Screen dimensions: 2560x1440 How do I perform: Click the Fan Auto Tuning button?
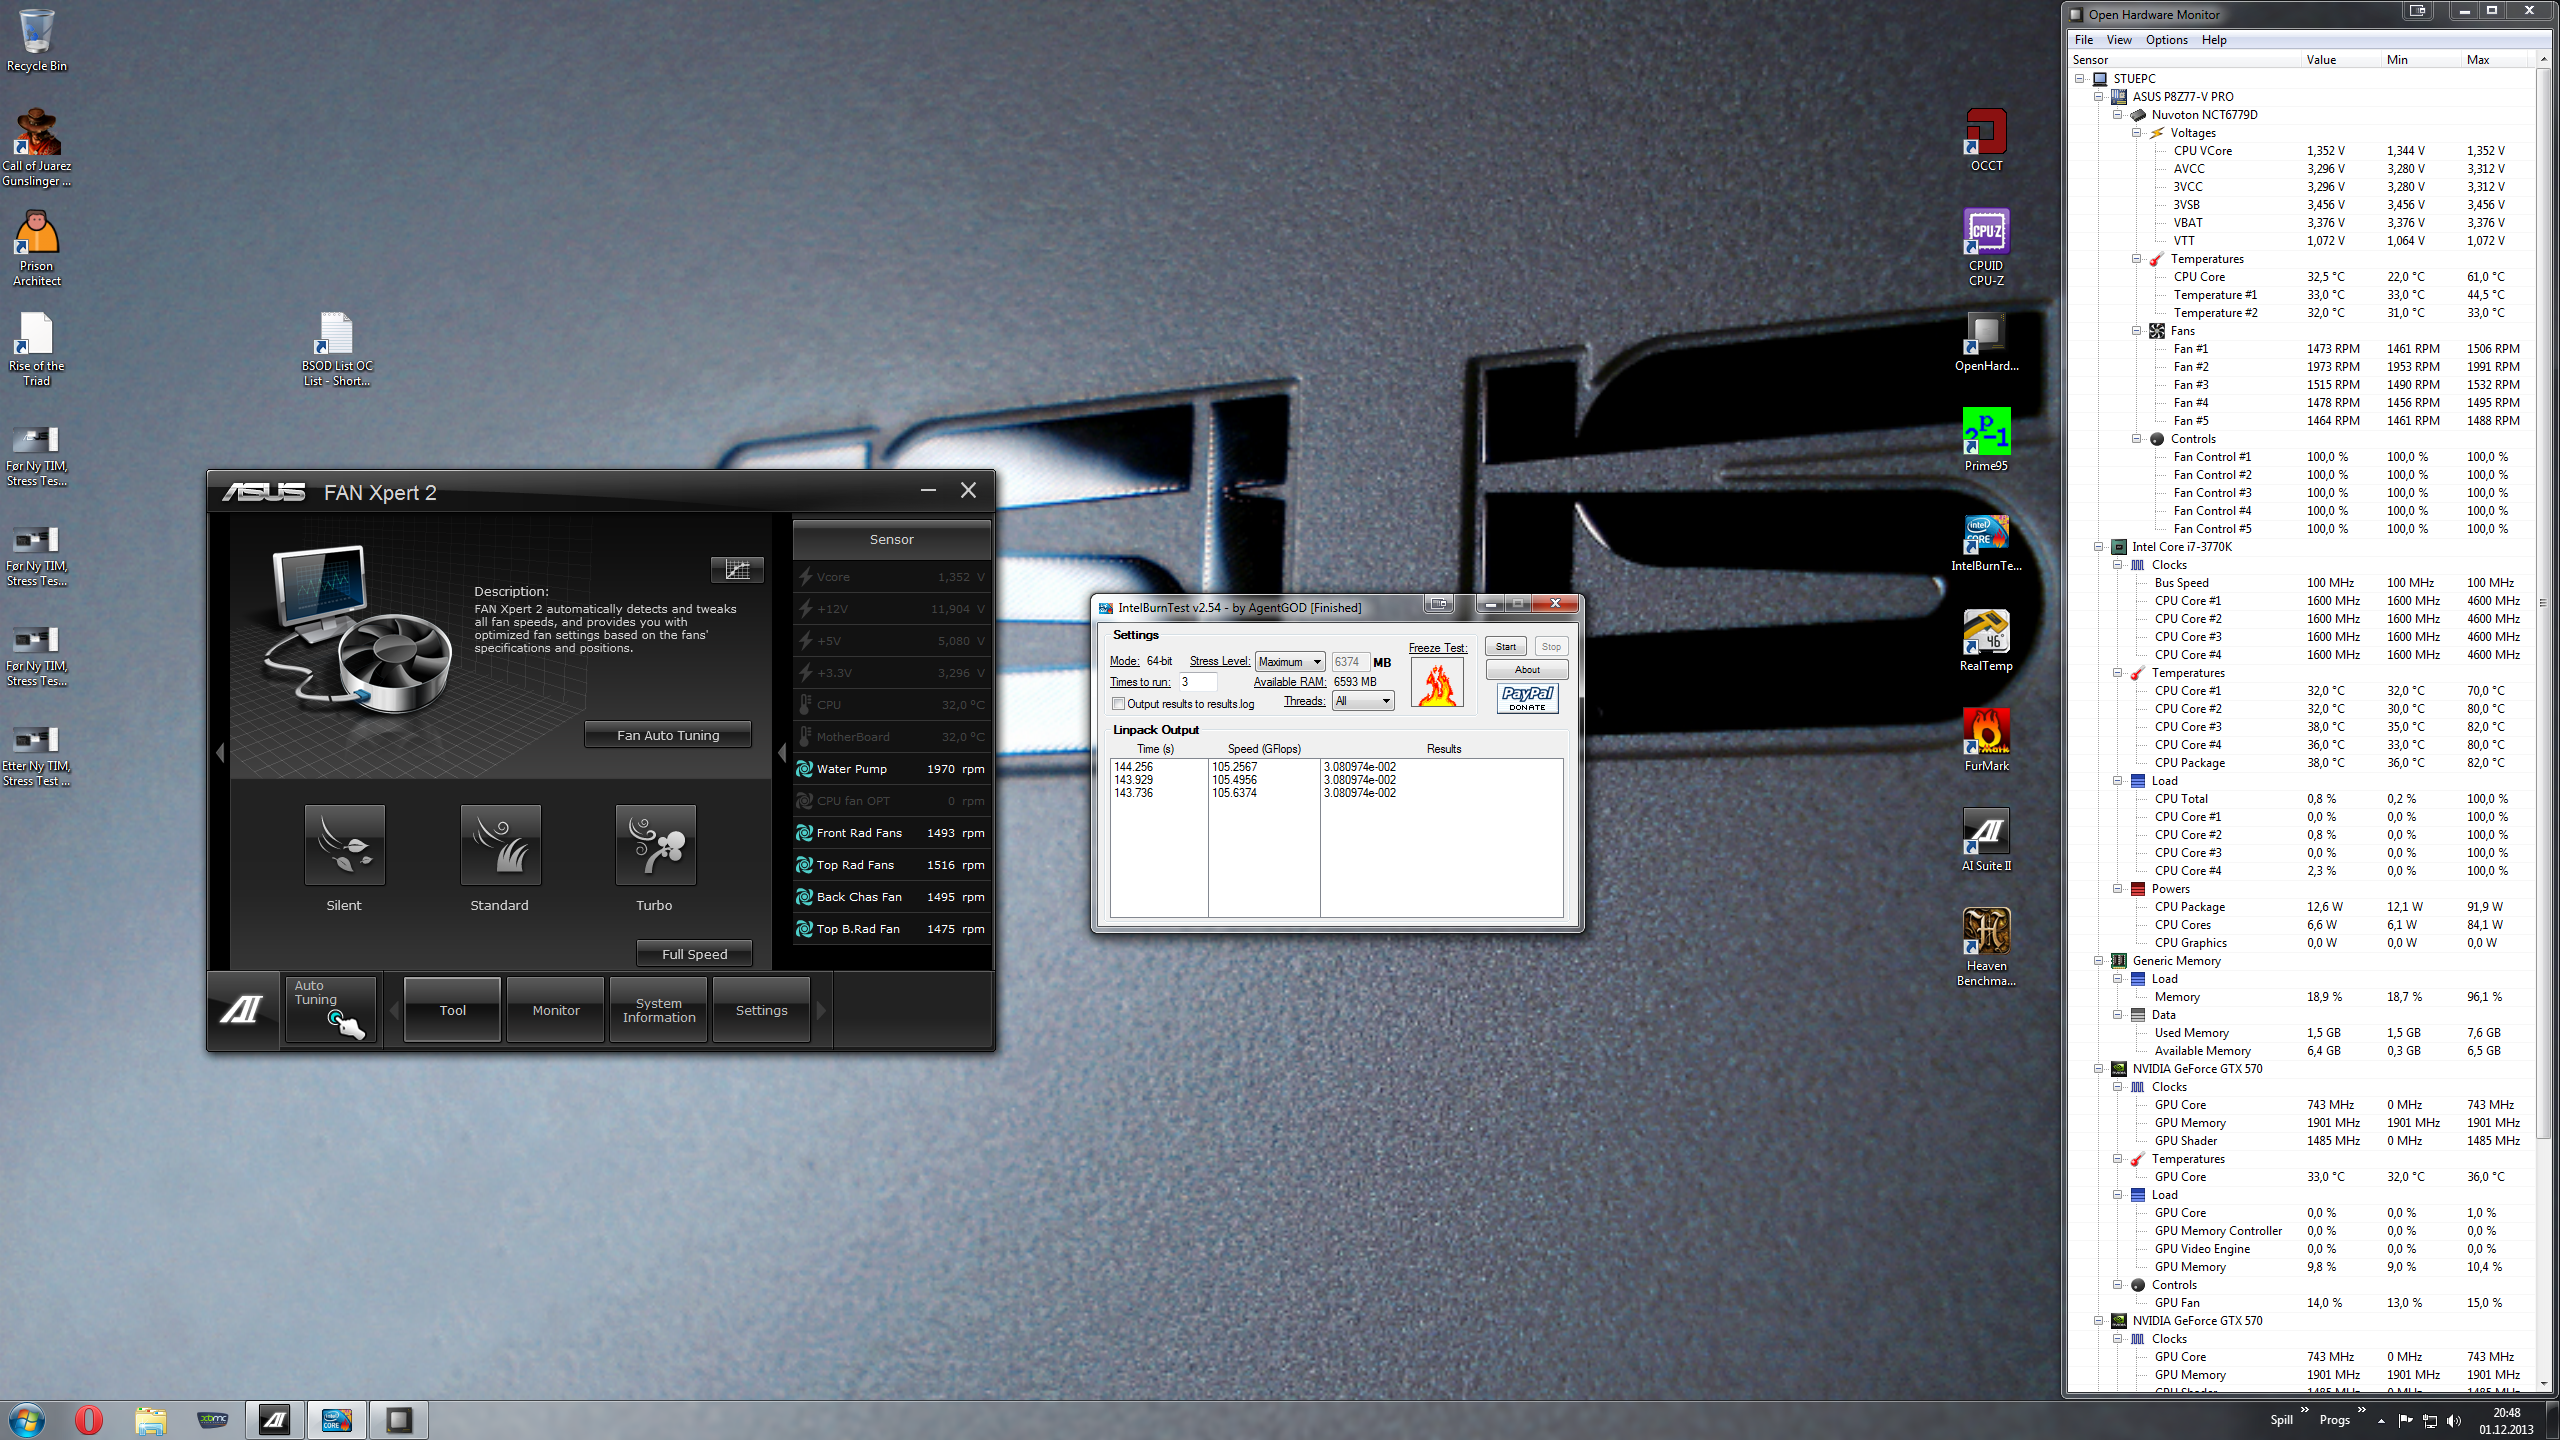668,735
